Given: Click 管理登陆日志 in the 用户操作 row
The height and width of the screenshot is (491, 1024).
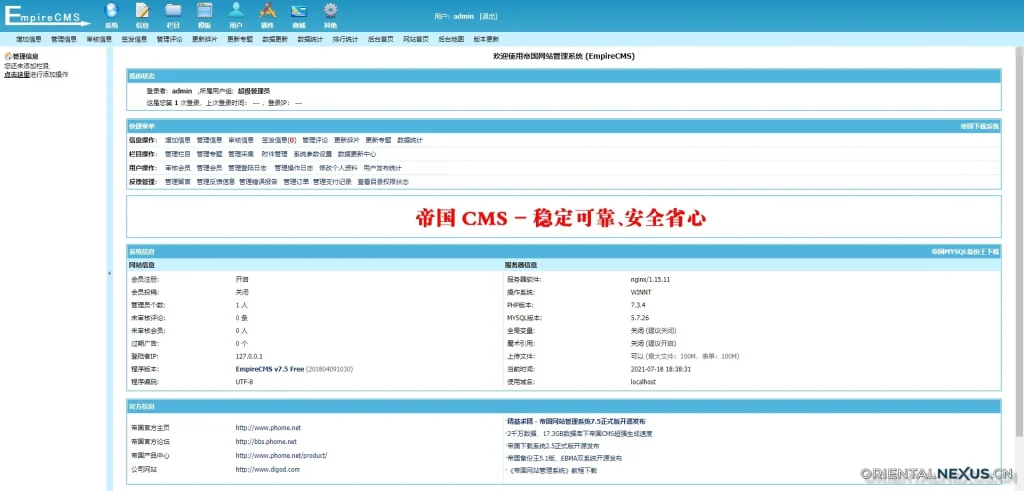Looking at the screenshot, I should pyautogui.click(x=248, y=168).
